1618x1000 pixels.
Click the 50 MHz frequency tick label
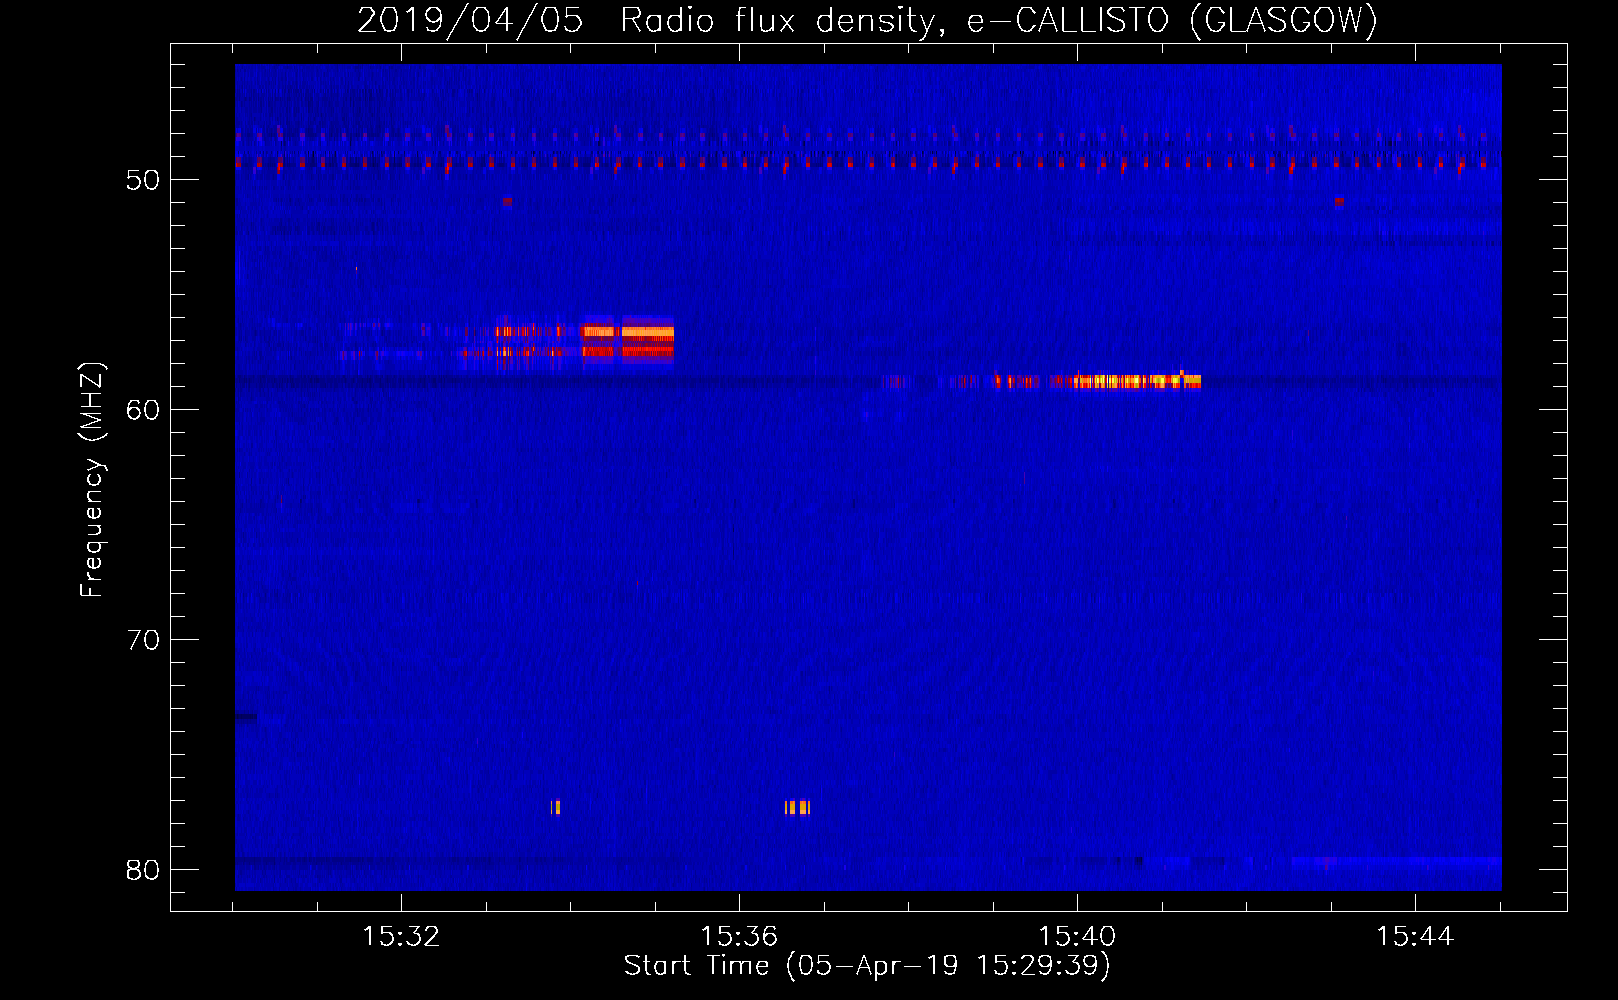143,180
